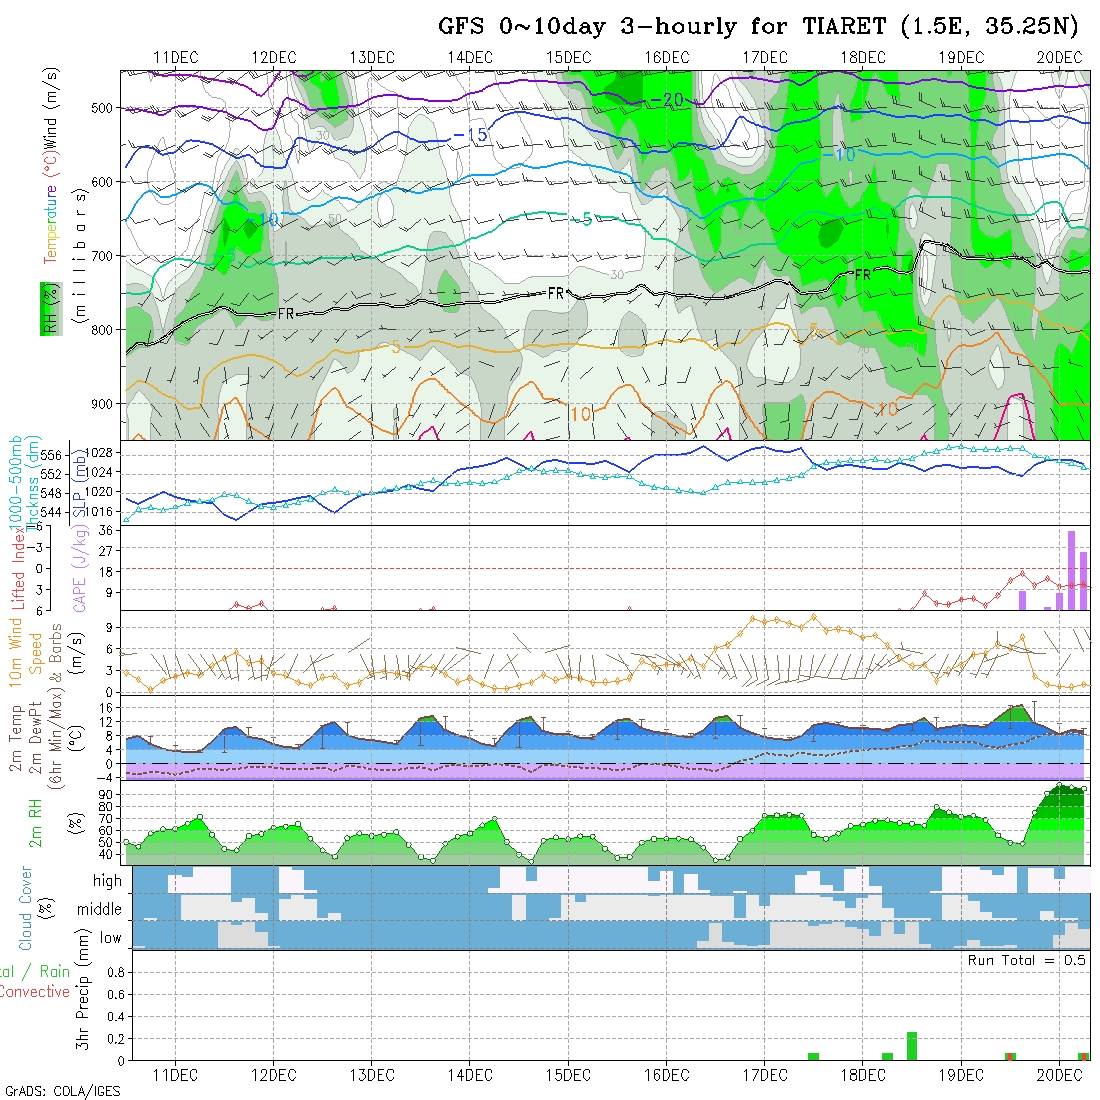Select the Run Total = 0.5 text

click(x=1026, y=960)
